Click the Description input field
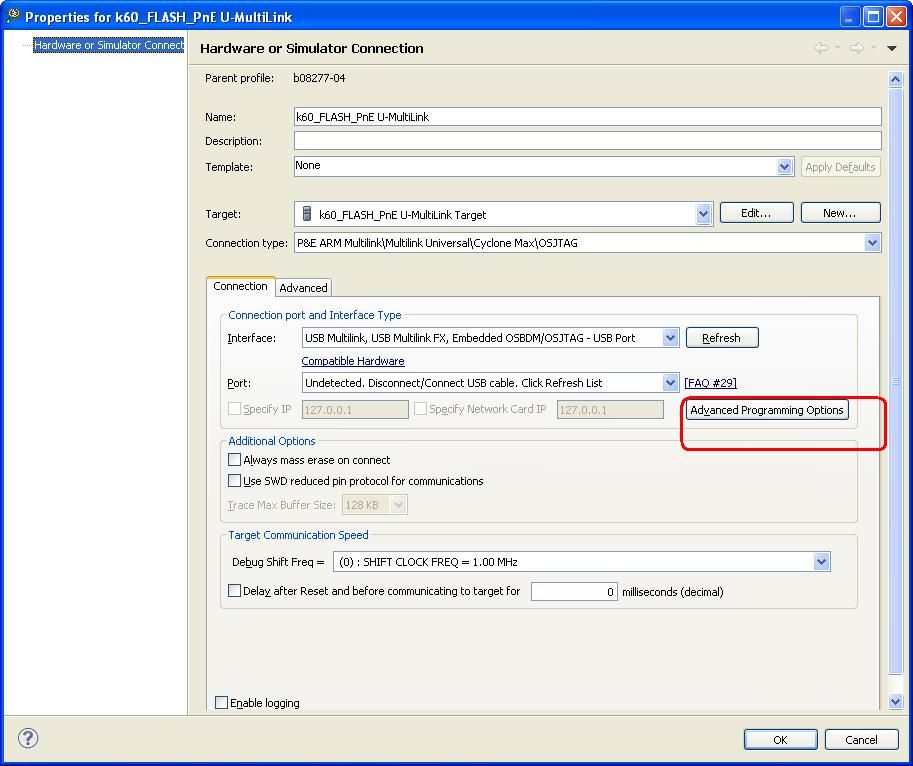The width and height of the screenshot is (913, 766). [x=588, y=140]
